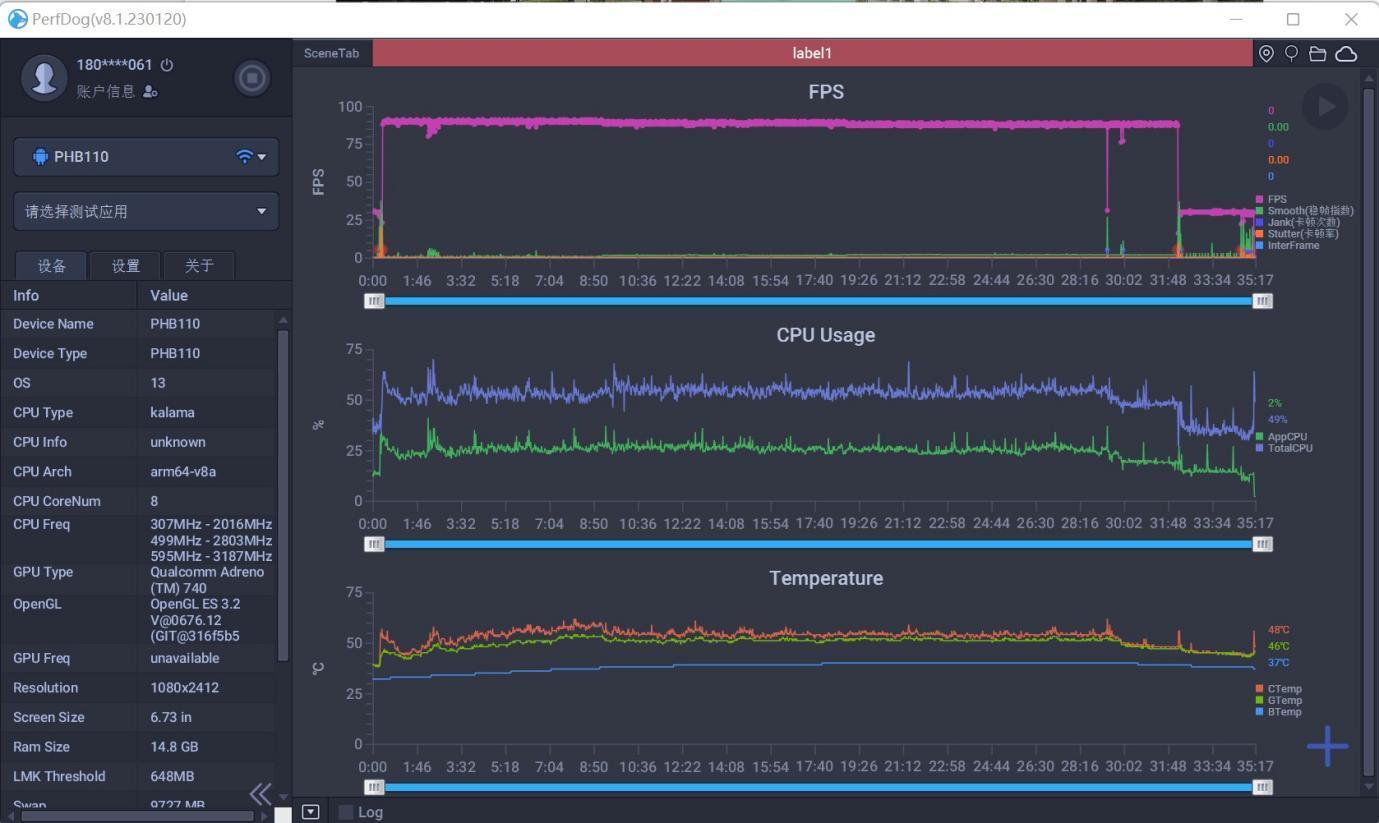Toggle InterFrame series in legend
Screen dimensions: 1379x823
(1287, 245)
